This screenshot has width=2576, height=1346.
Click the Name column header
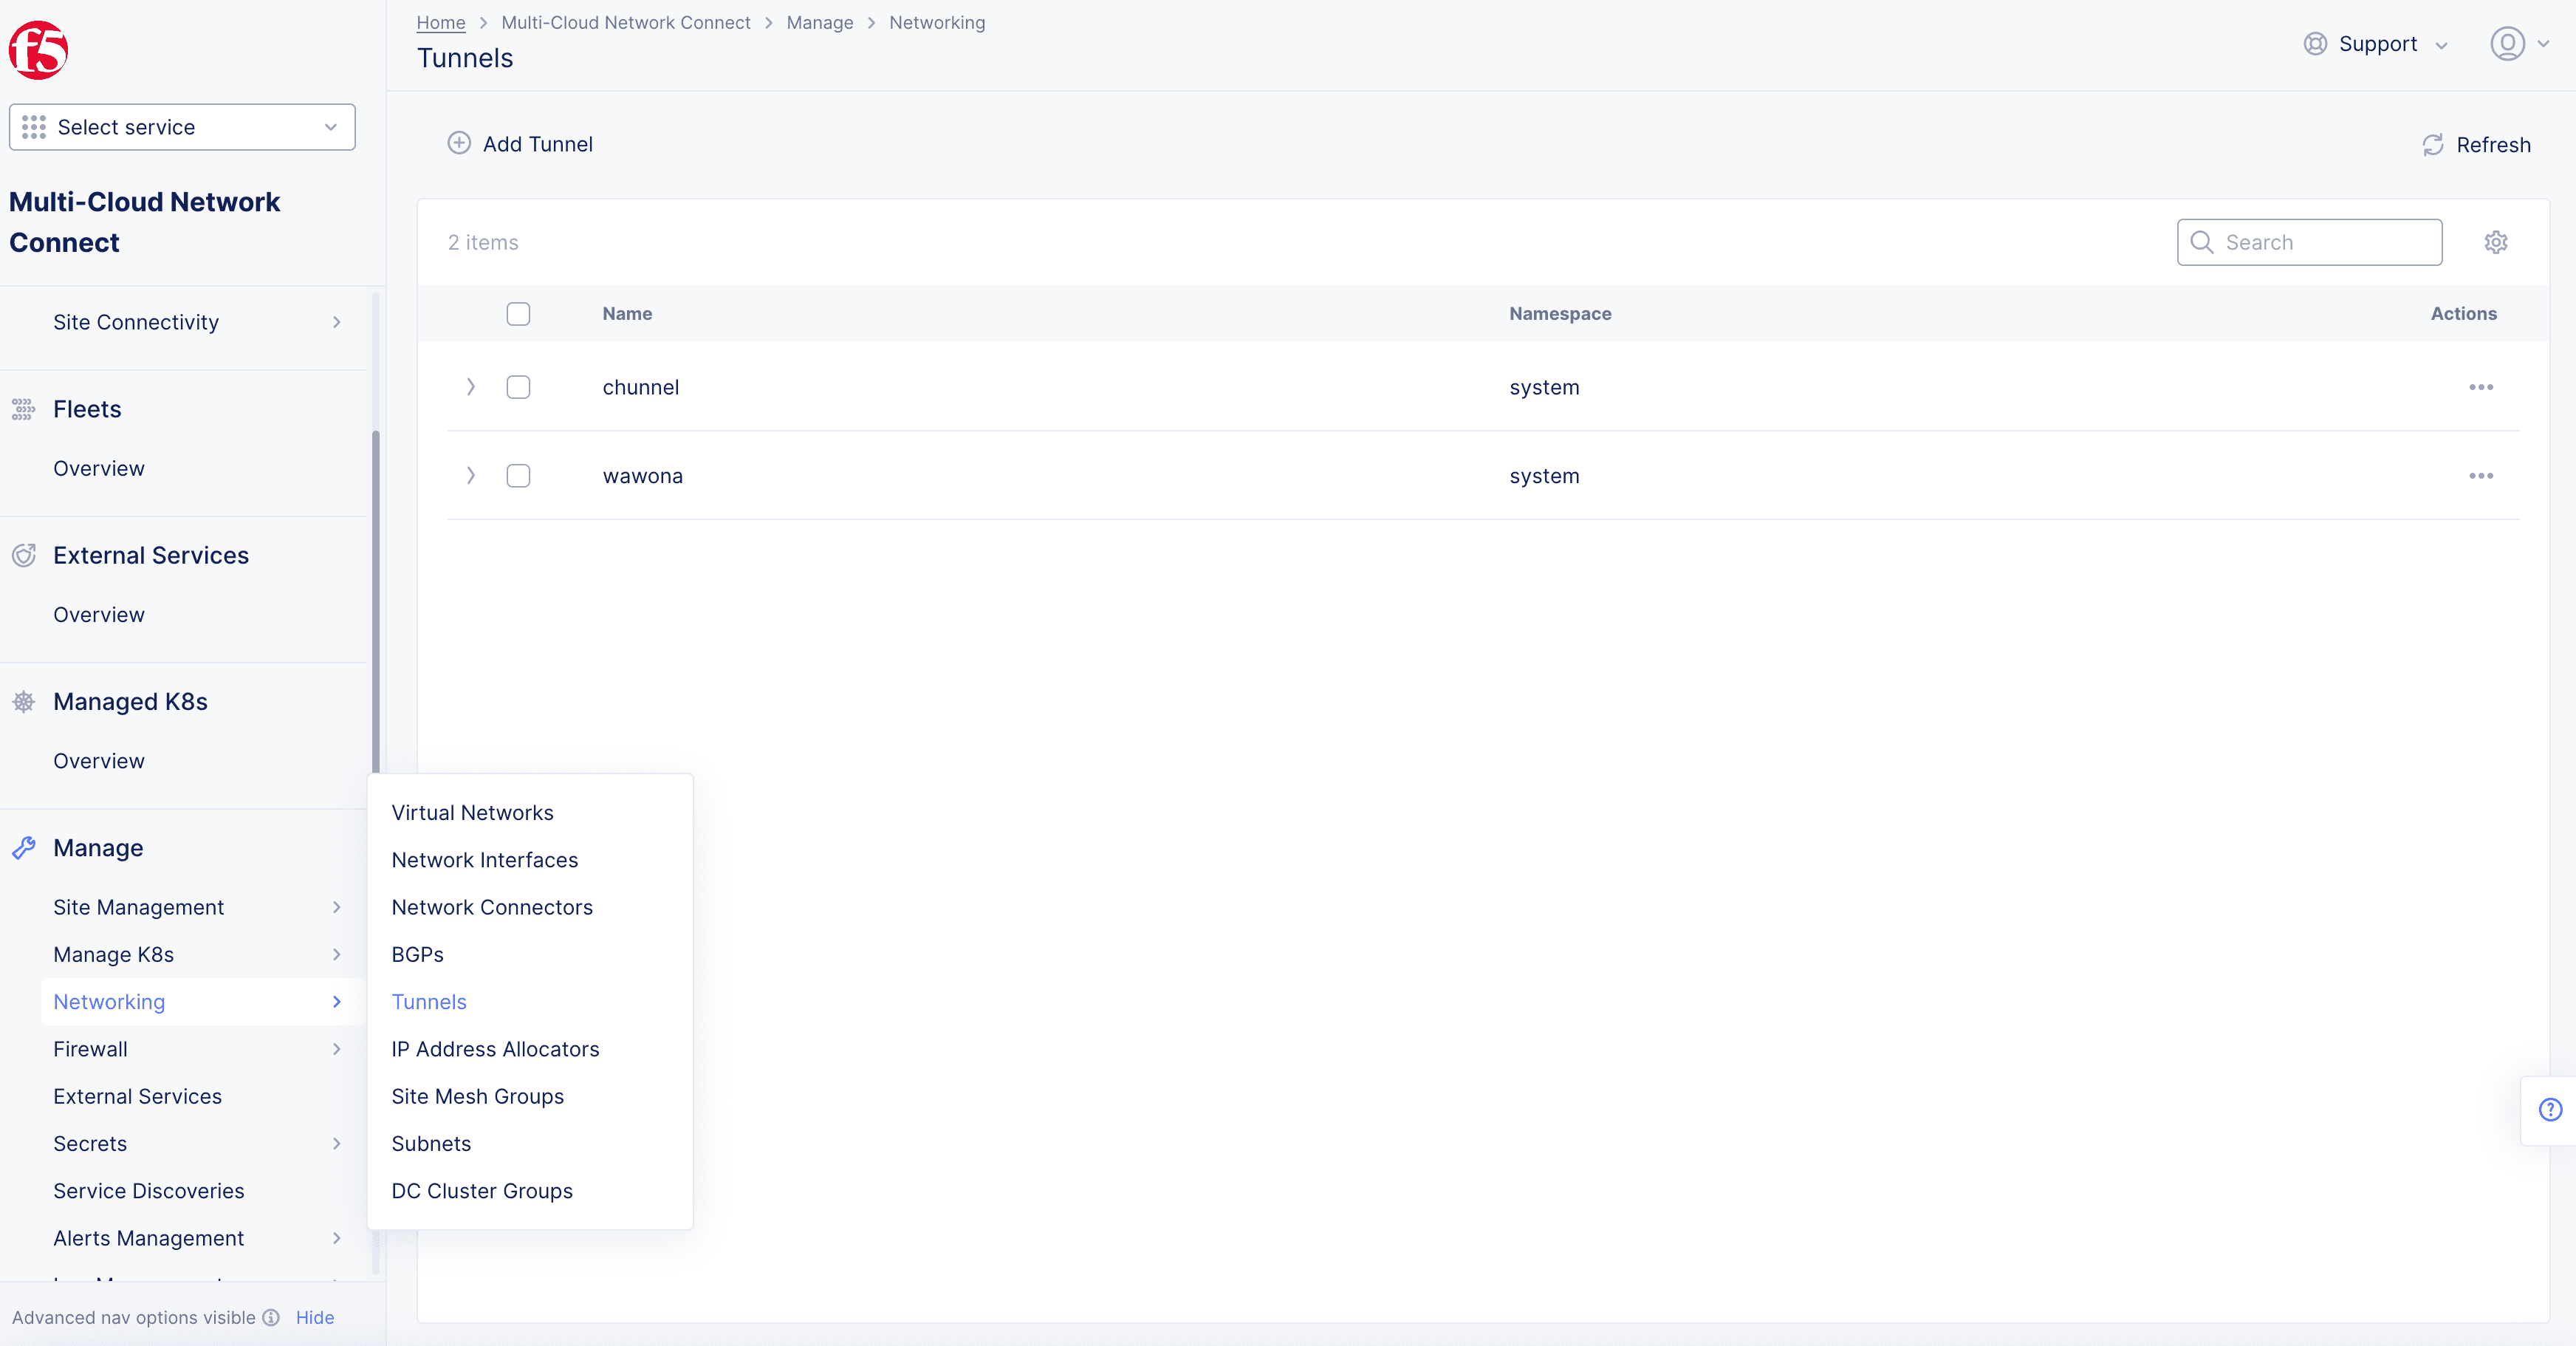(x=627, y=314)
